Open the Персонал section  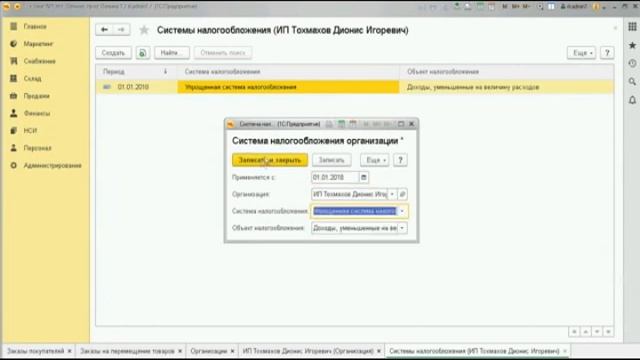coord(37,148)
